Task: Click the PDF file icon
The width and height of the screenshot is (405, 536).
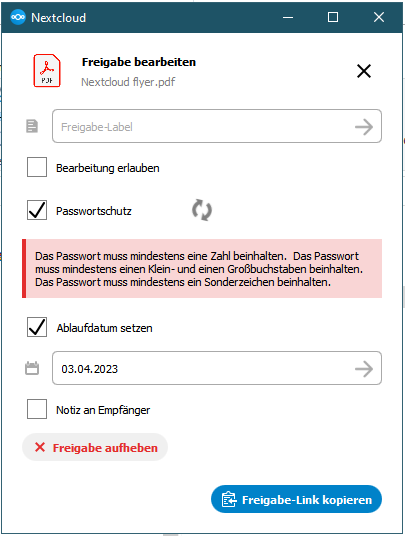Action: pyautogui.click(x=47, y=71)
